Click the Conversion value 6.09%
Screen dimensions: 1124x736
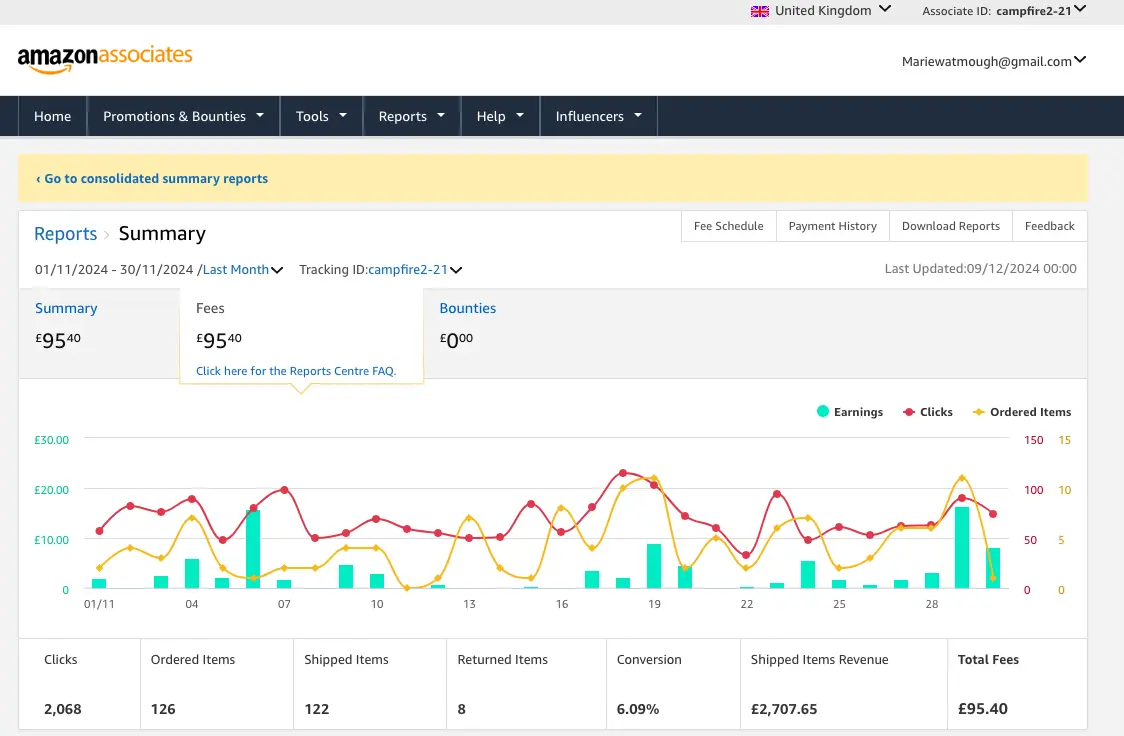pos(637,709)
